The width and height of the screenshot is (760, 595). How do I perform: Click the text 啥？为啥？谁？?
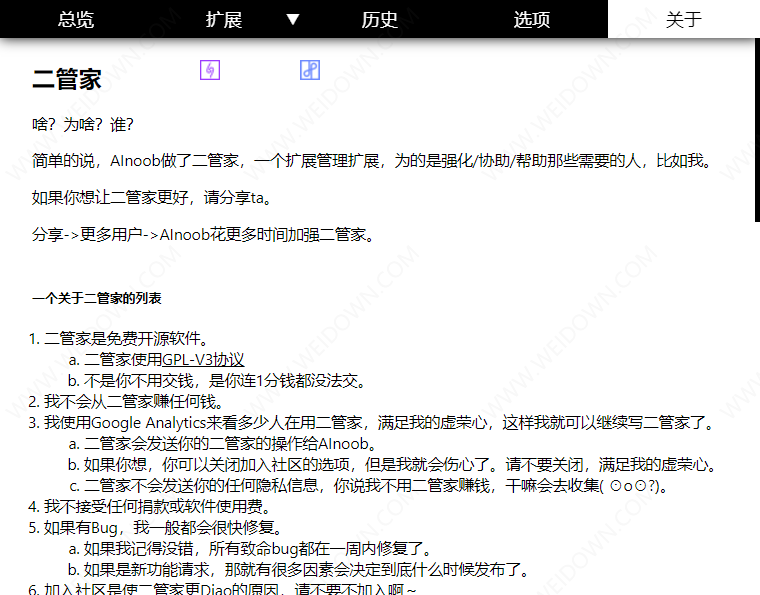tap(82, 125)
